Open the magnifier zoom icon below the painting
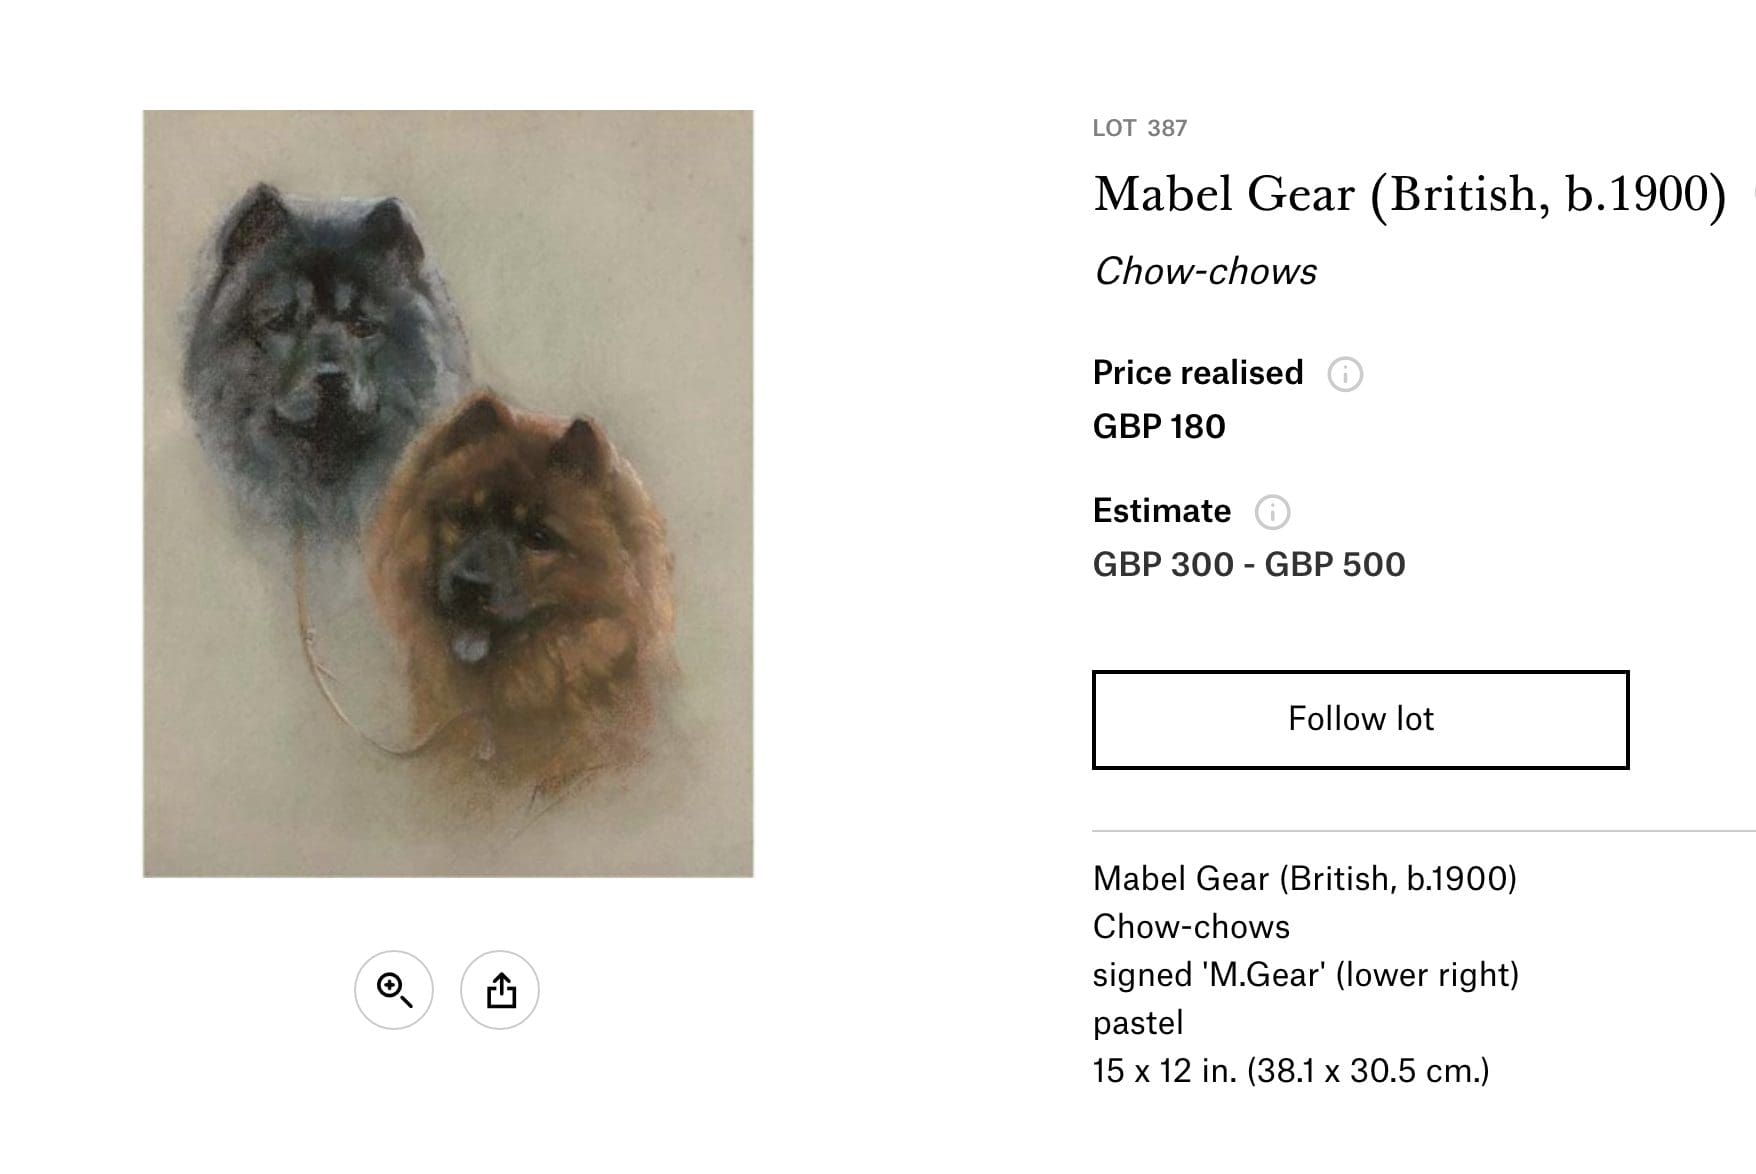The width and height of the screenshot is (1756, 1174). [x=394, y=990]
